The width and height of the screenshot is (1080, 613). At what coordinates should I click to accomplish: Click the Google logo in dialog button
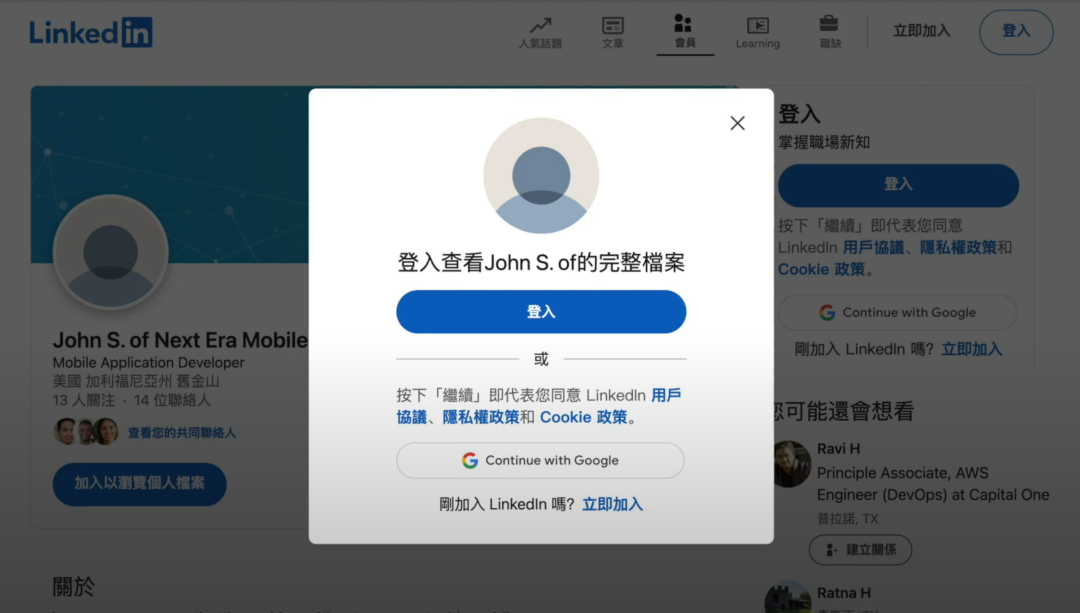[x=470, y=460]
